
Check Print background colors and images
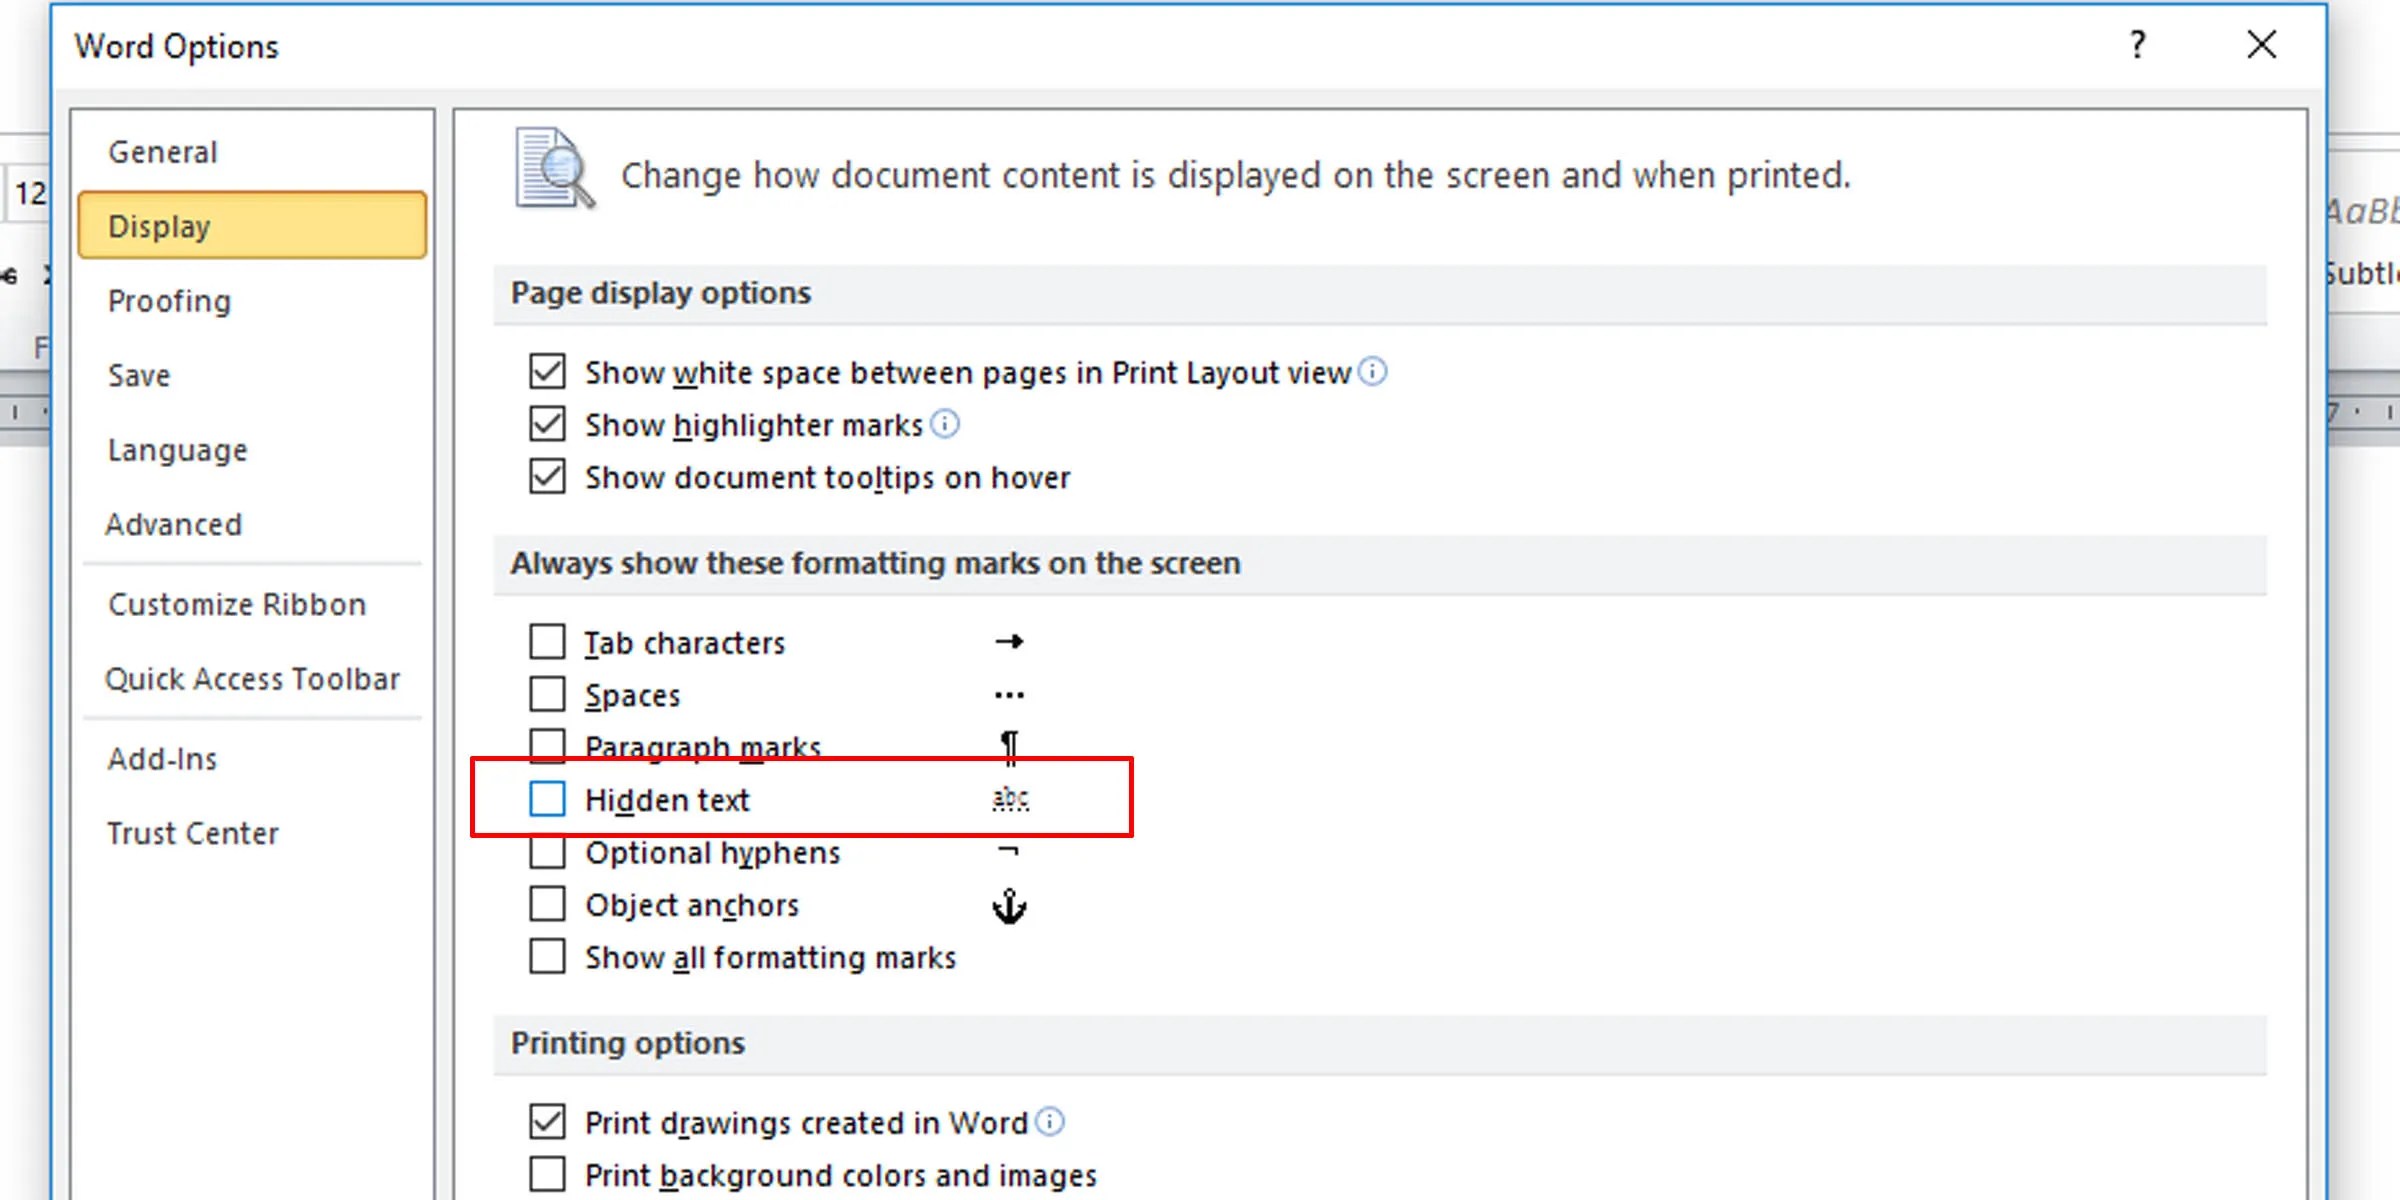[547, 1174]
